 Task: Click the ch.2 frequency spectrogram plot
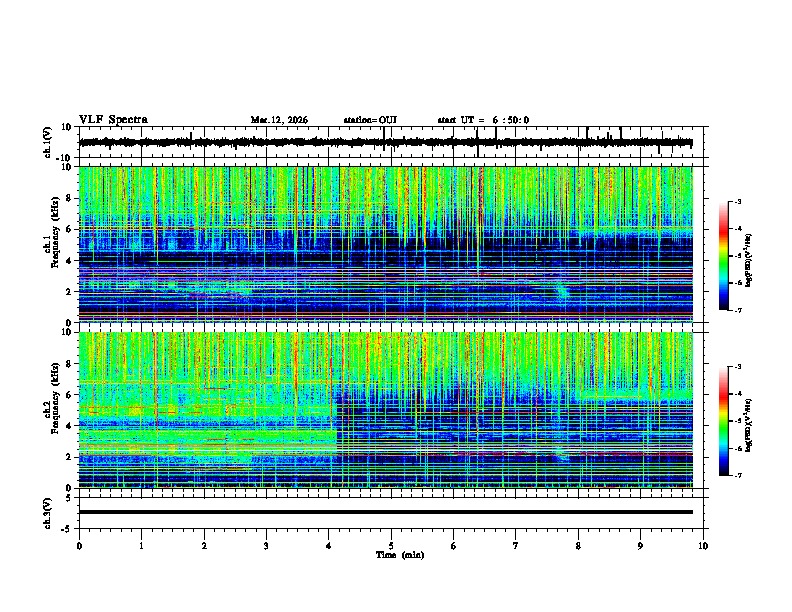[x=386, y=410]
